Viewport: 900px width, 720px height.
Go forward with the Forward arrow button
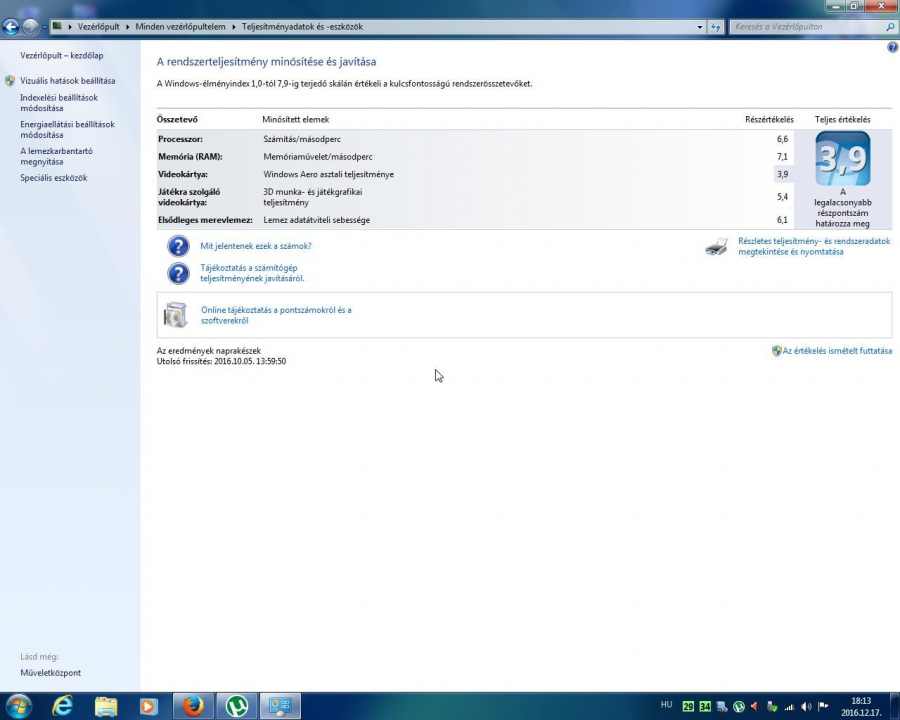point(30,26)
